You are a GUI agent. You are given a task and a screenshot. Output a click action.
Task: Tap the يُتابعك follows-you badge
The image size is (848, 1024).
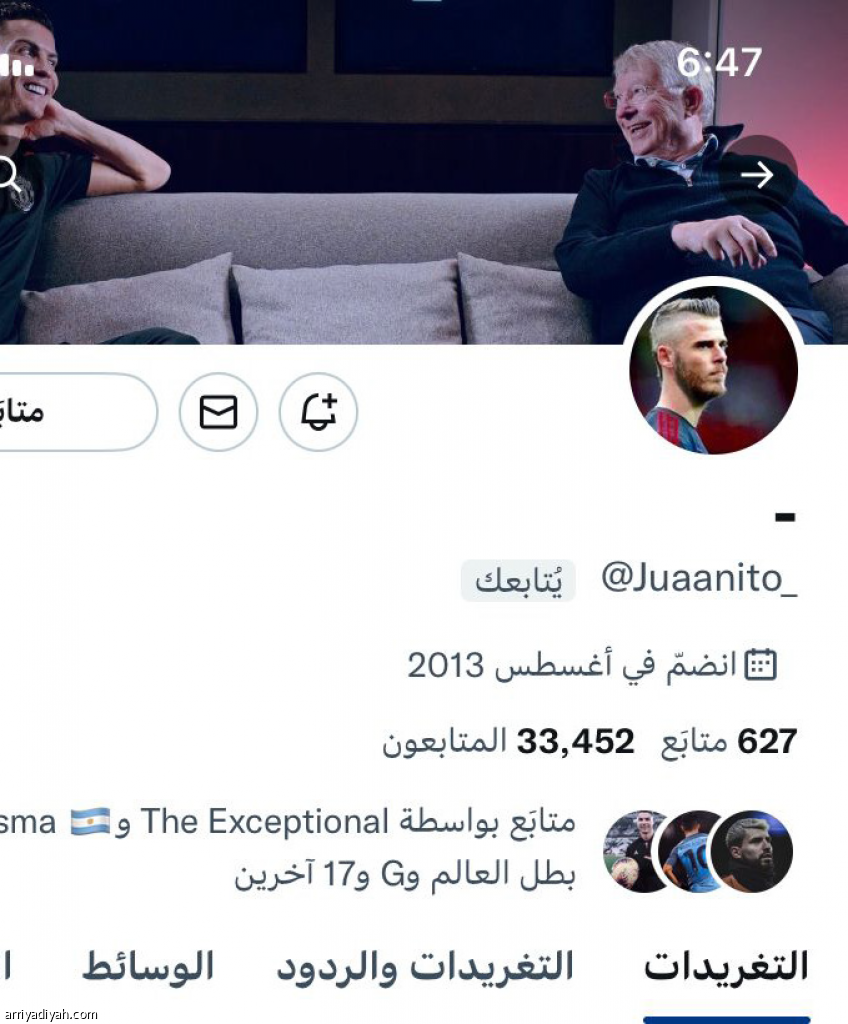tap(518, 581)
